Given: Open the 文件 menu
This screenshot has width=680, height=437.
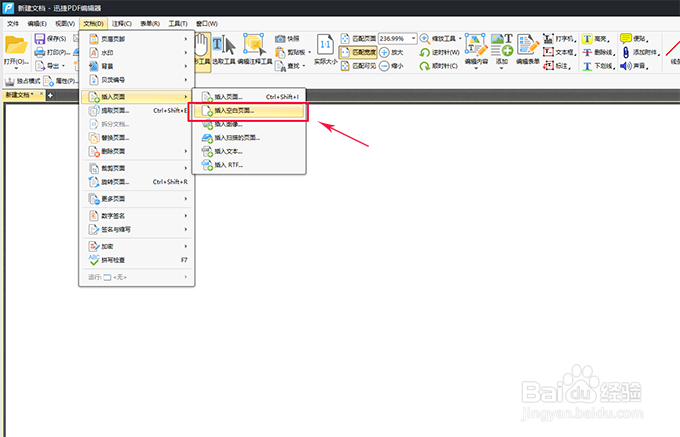Looking at the screenshot, I should point(13,23).
